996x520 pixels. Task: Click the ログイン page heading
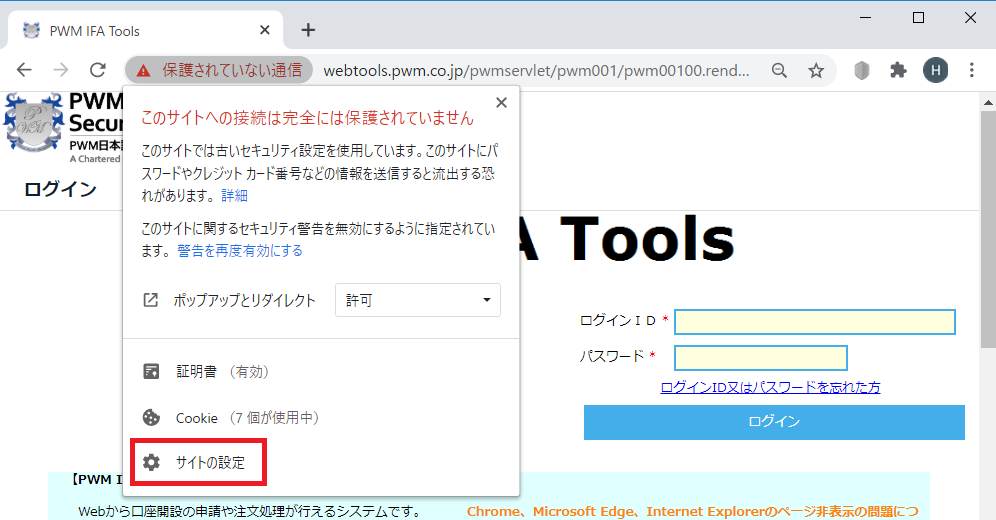click(x=60, y=189)
